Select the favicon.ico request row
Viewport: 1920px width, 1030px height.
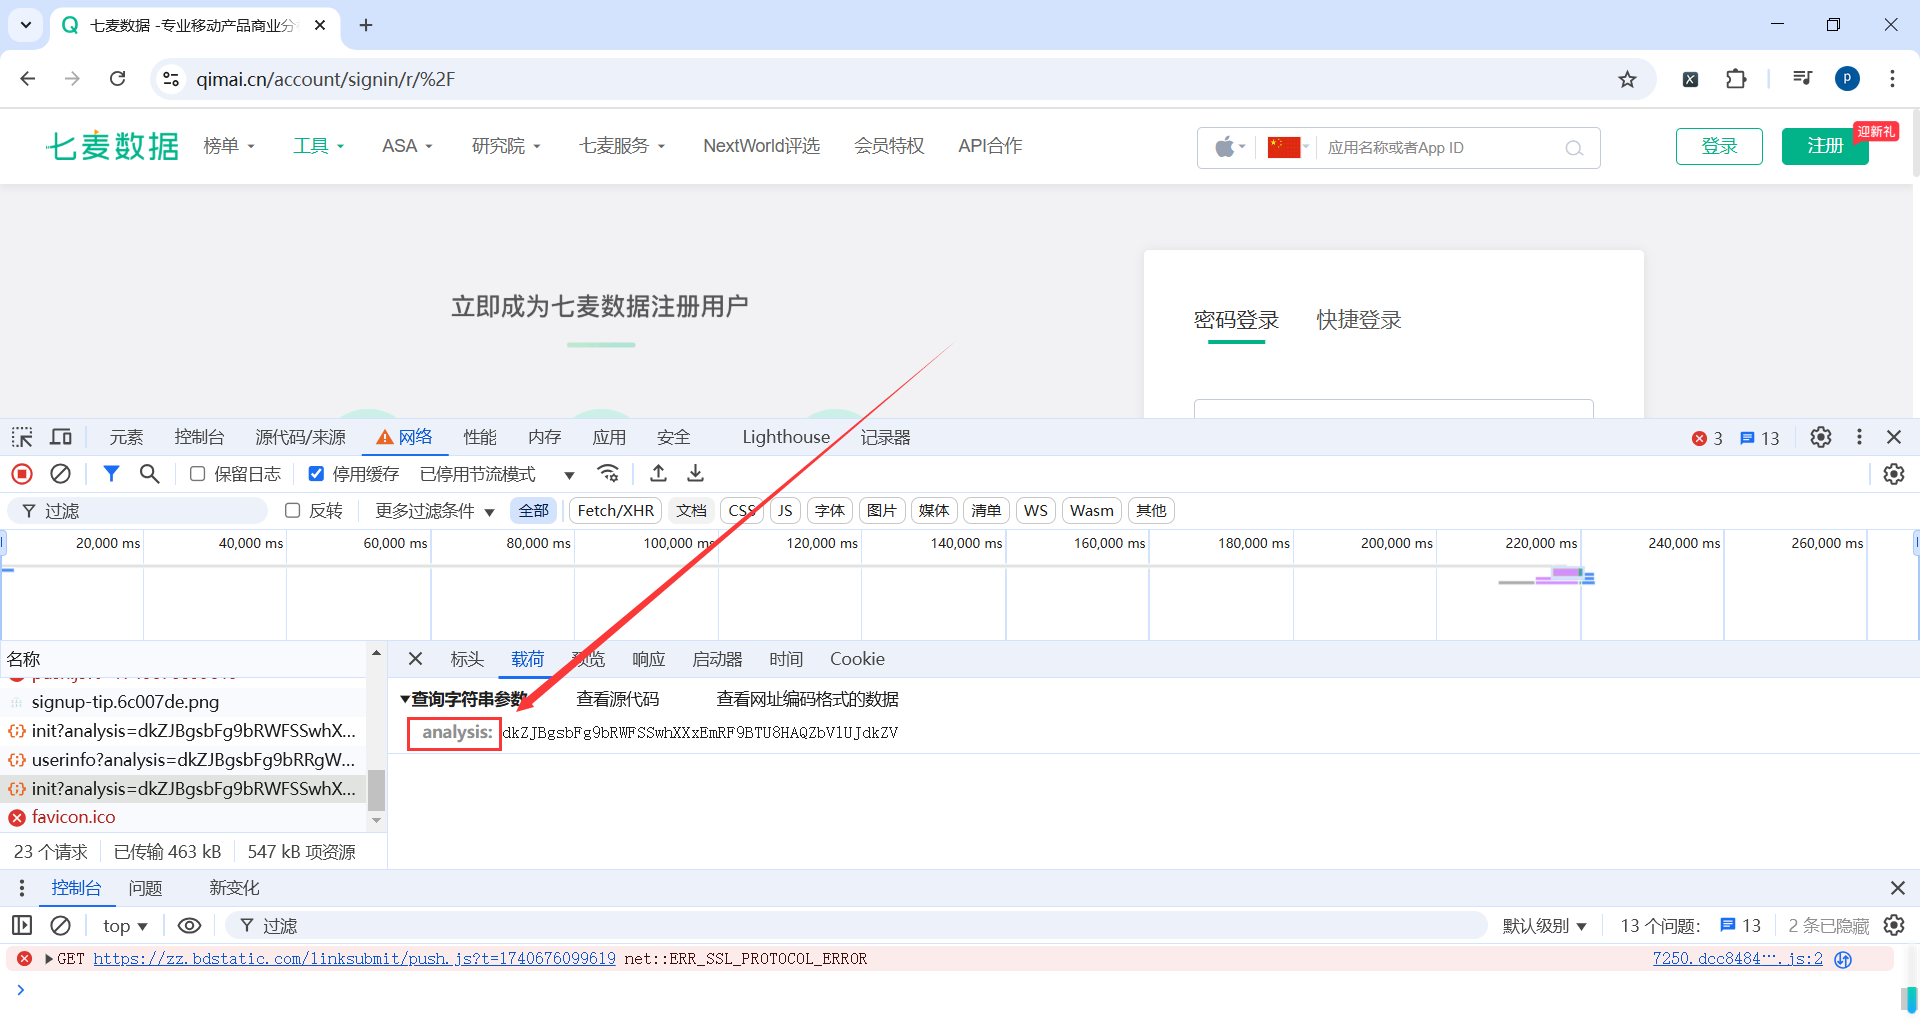point(185,817)
